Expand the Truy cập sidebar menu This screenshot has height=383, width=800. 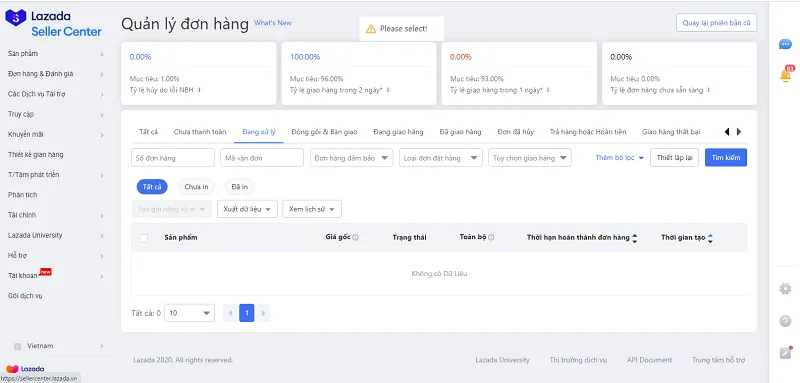pyautogui.click(x=56, y=114)
